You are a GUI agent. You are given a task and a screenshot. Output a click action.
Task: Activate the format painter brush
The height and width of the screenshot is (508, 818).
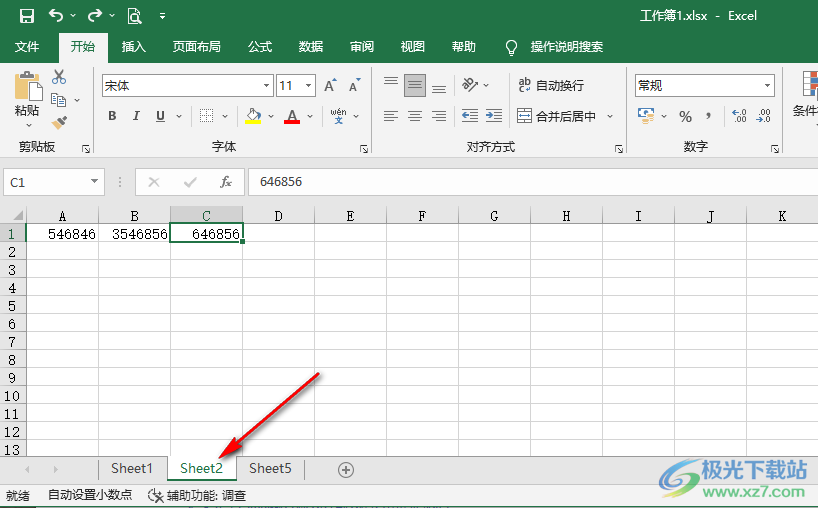[x=59, y=123]
